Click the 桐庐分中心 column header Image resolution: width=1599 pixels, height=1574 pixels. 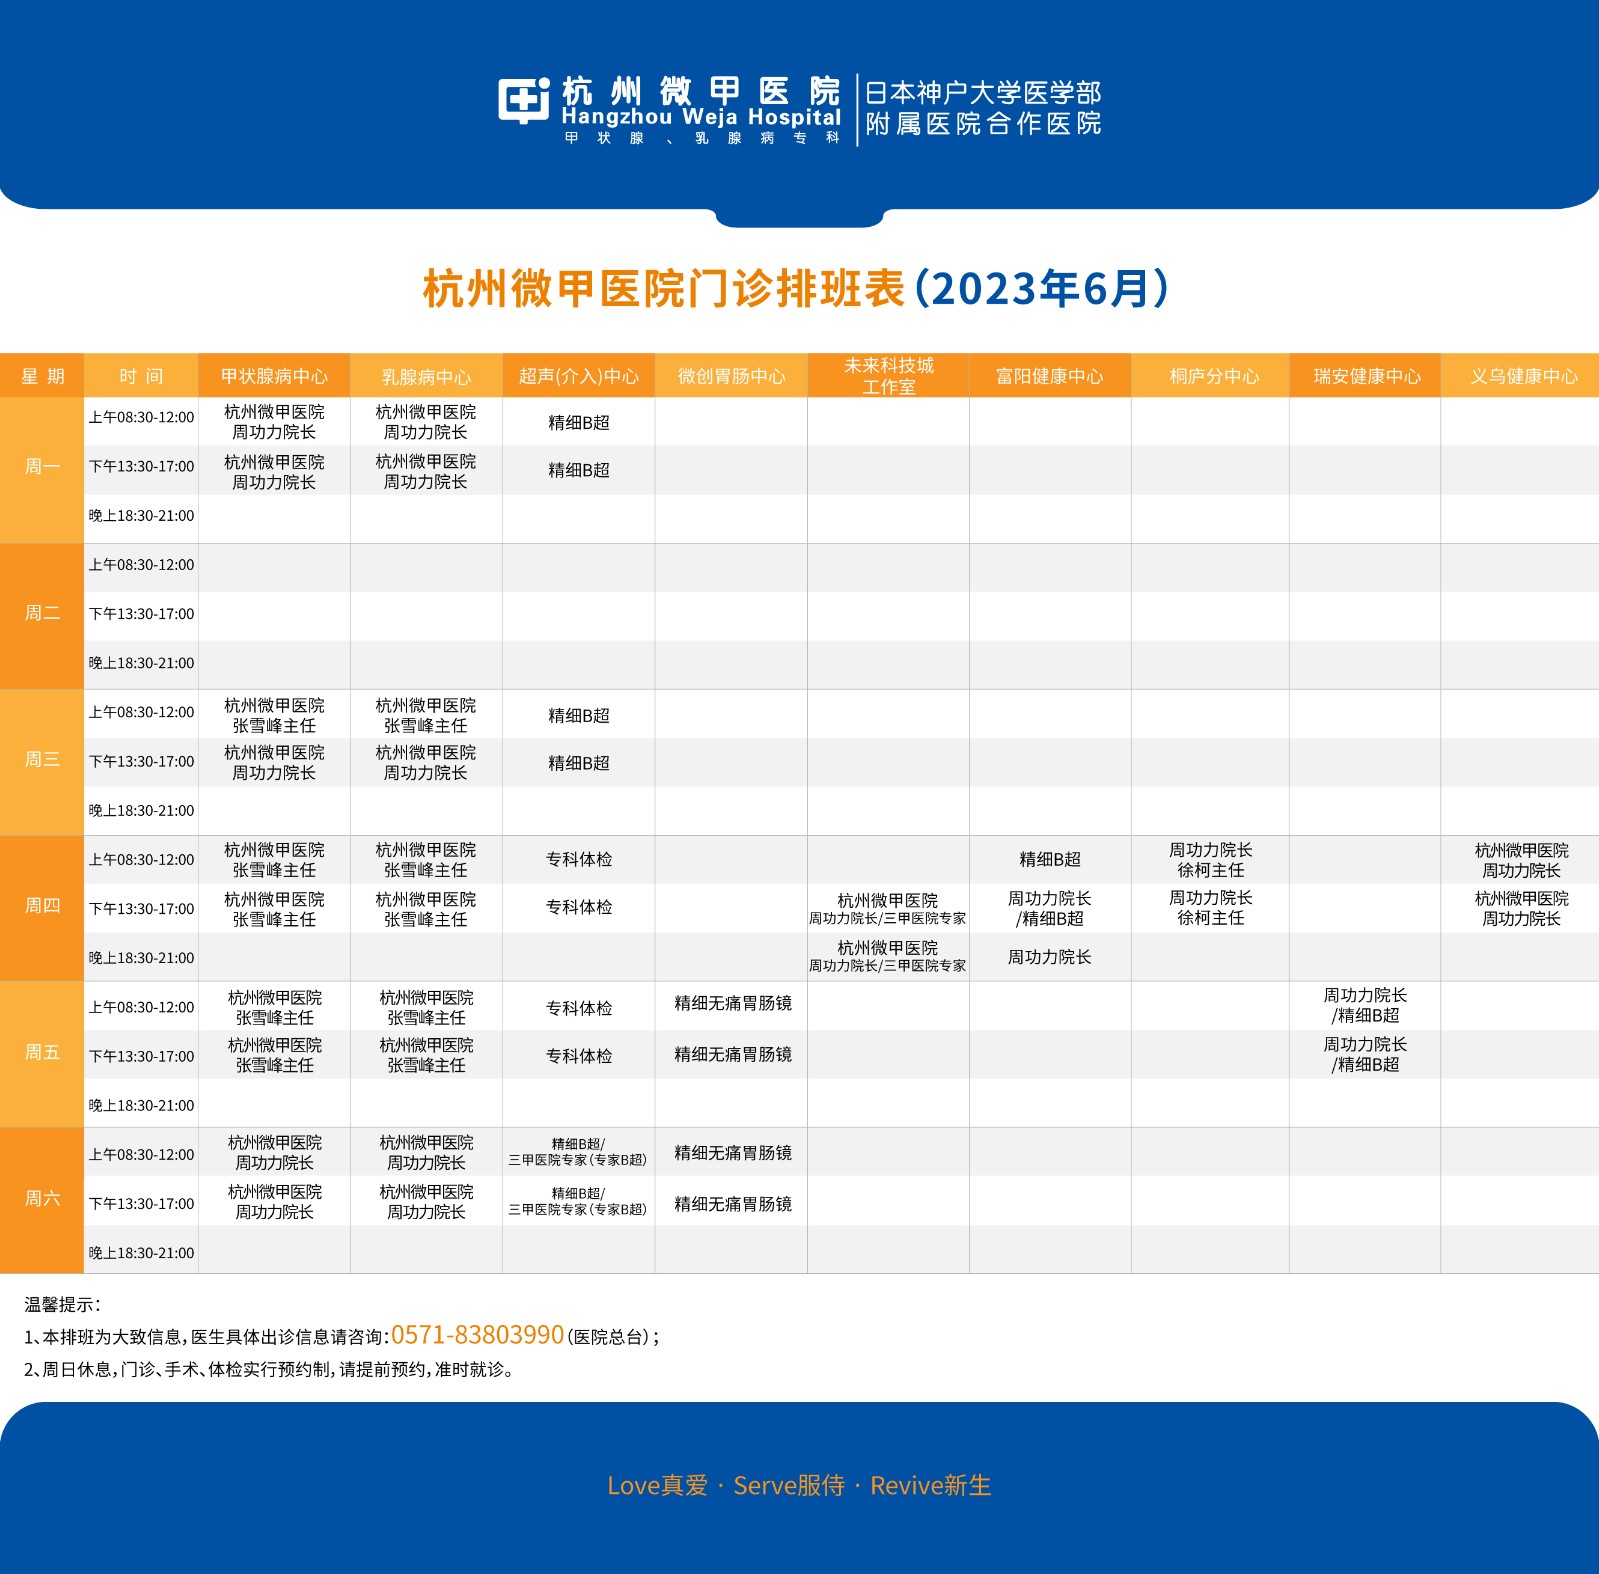[x=1210, y=376]
